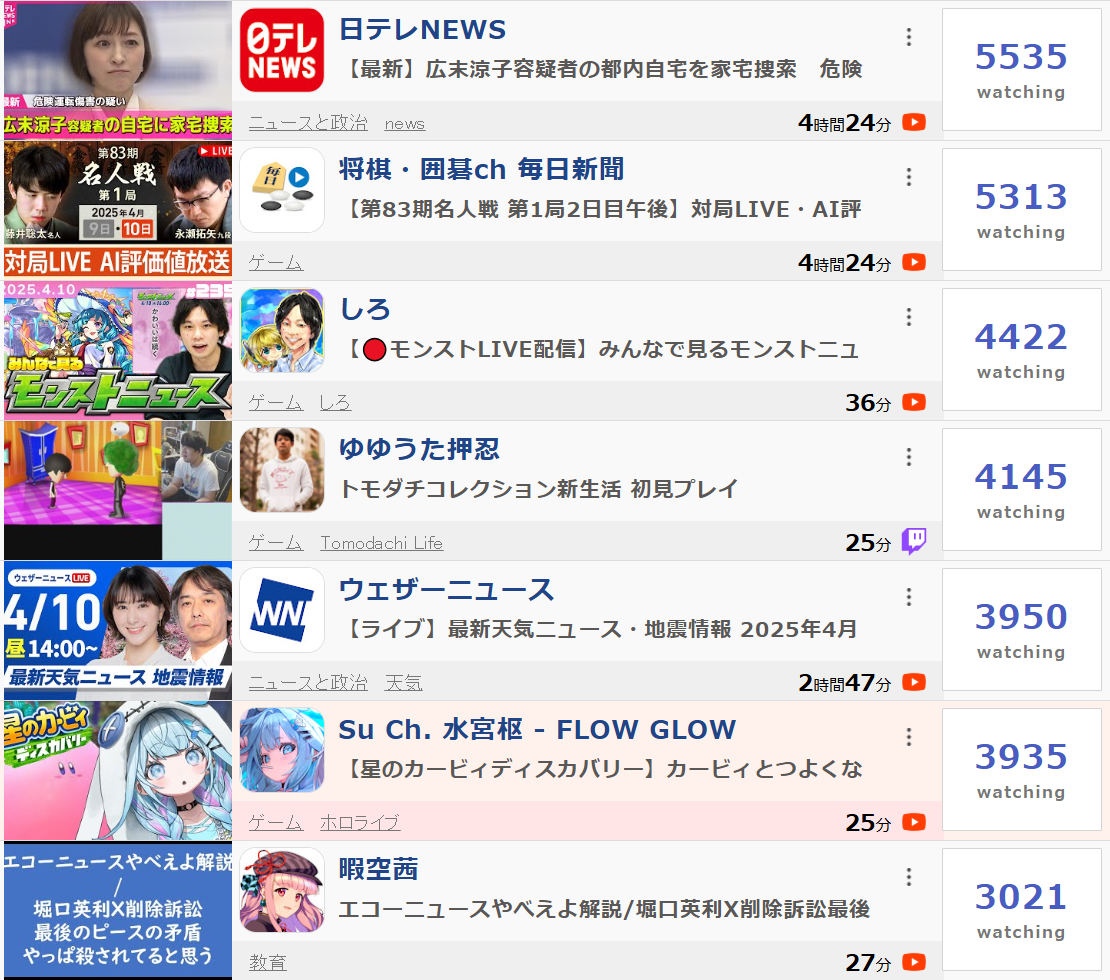Open the モンストニュース stream thumbnail
Screen dimensions: 1110x980
118,351
